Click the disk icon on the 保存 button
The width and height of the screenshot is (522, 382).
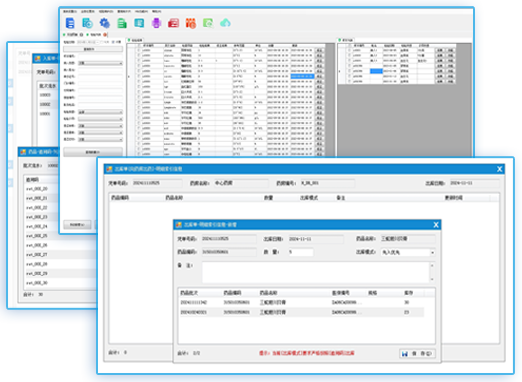pyautogui.click(x=405, y=354)
